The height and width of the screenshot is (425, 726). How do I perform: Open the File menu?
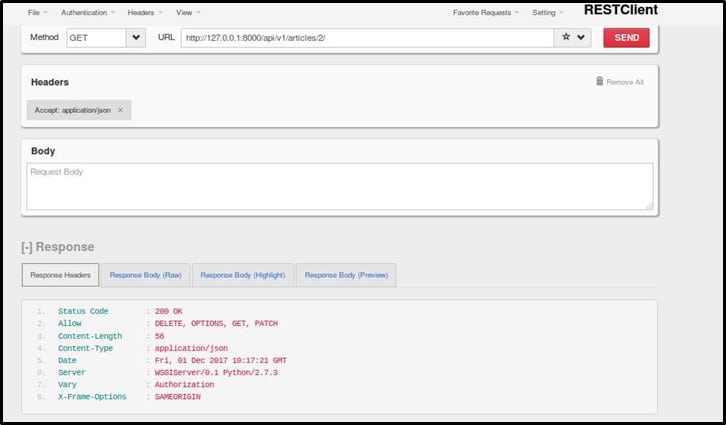click(37, 13)
